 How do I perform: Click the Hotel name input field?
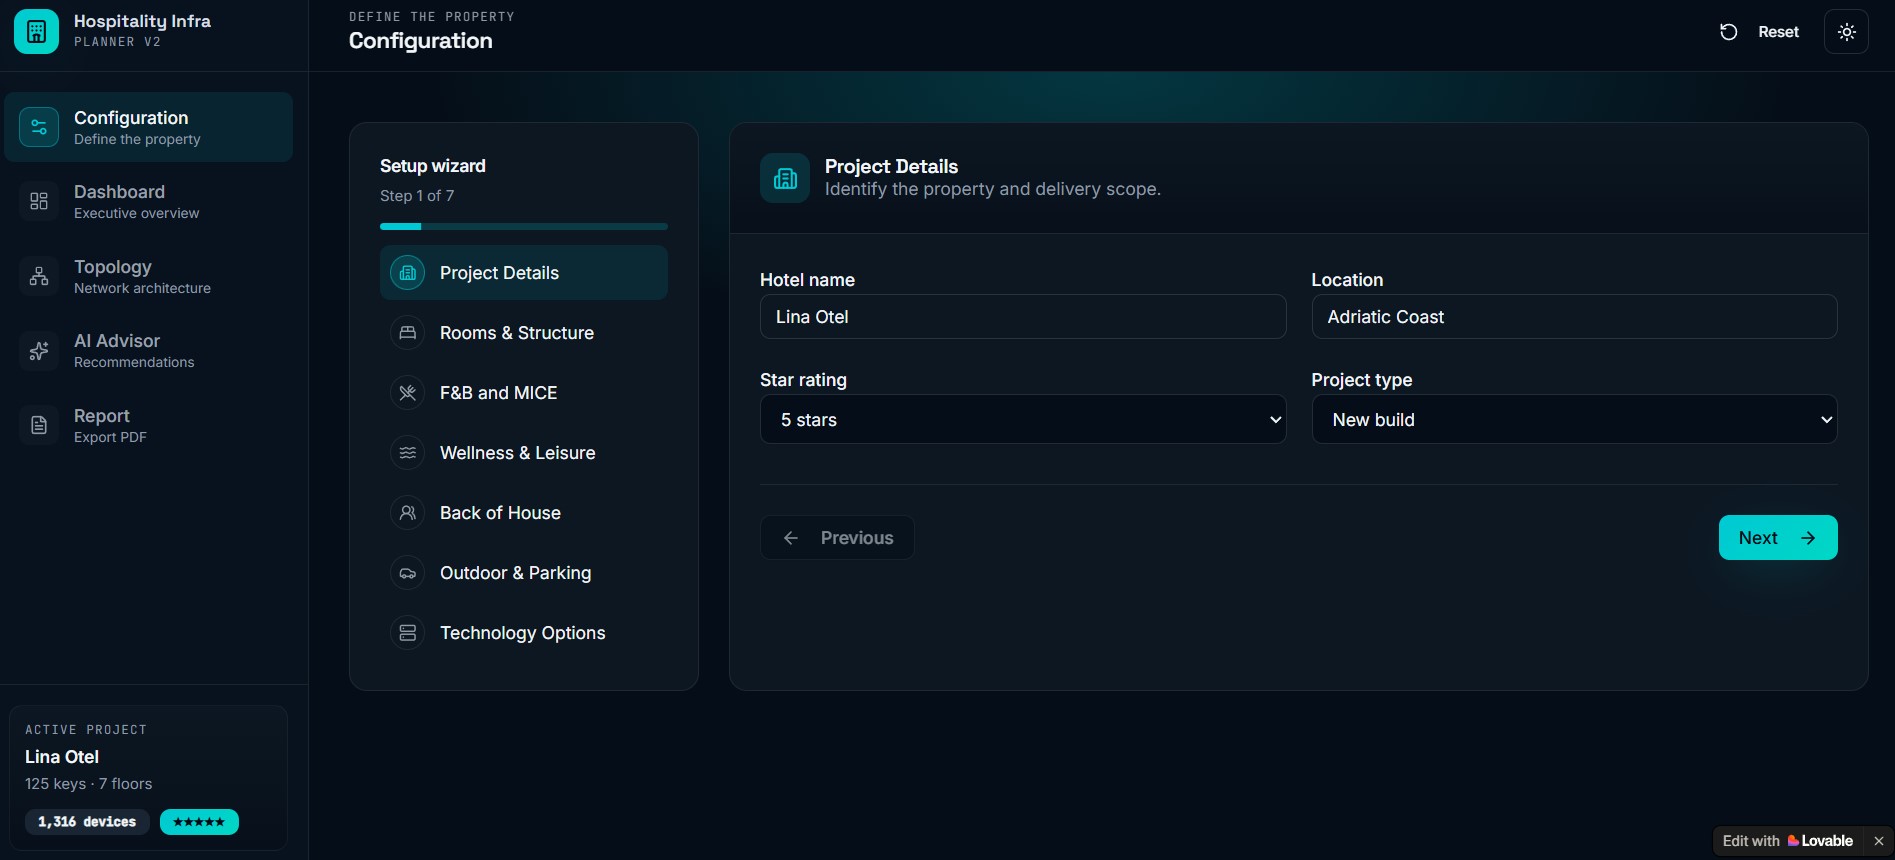point(1023,317)
